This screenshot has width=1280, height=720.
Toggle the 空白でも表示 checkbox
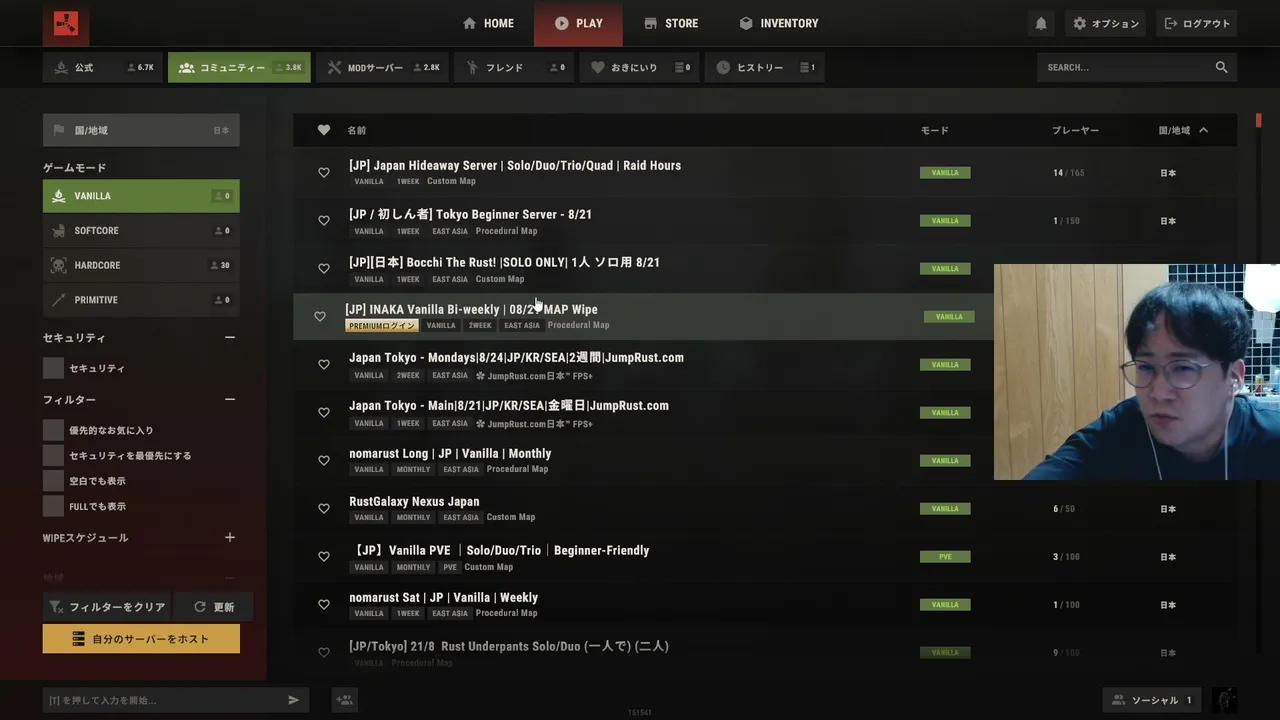[x=53, y=481]
